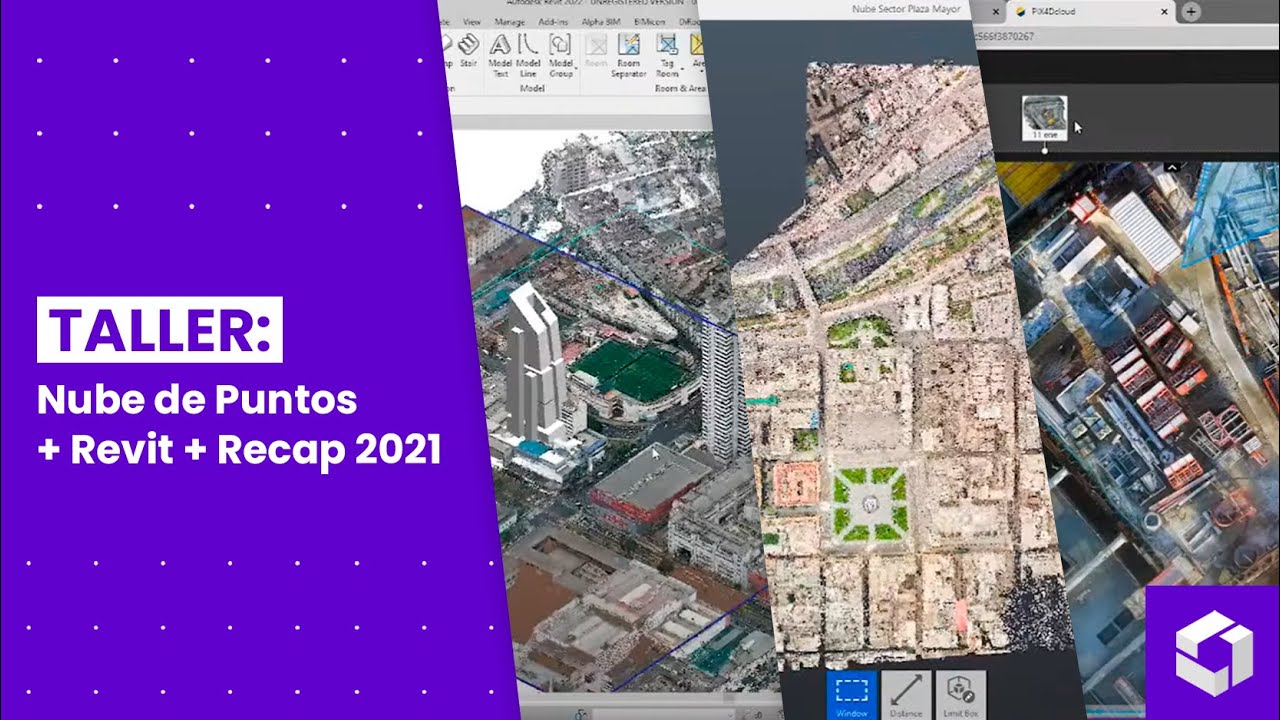Open the Manage ribbon tab
The height and width of the screenshot is (720, 1280).
509,20
